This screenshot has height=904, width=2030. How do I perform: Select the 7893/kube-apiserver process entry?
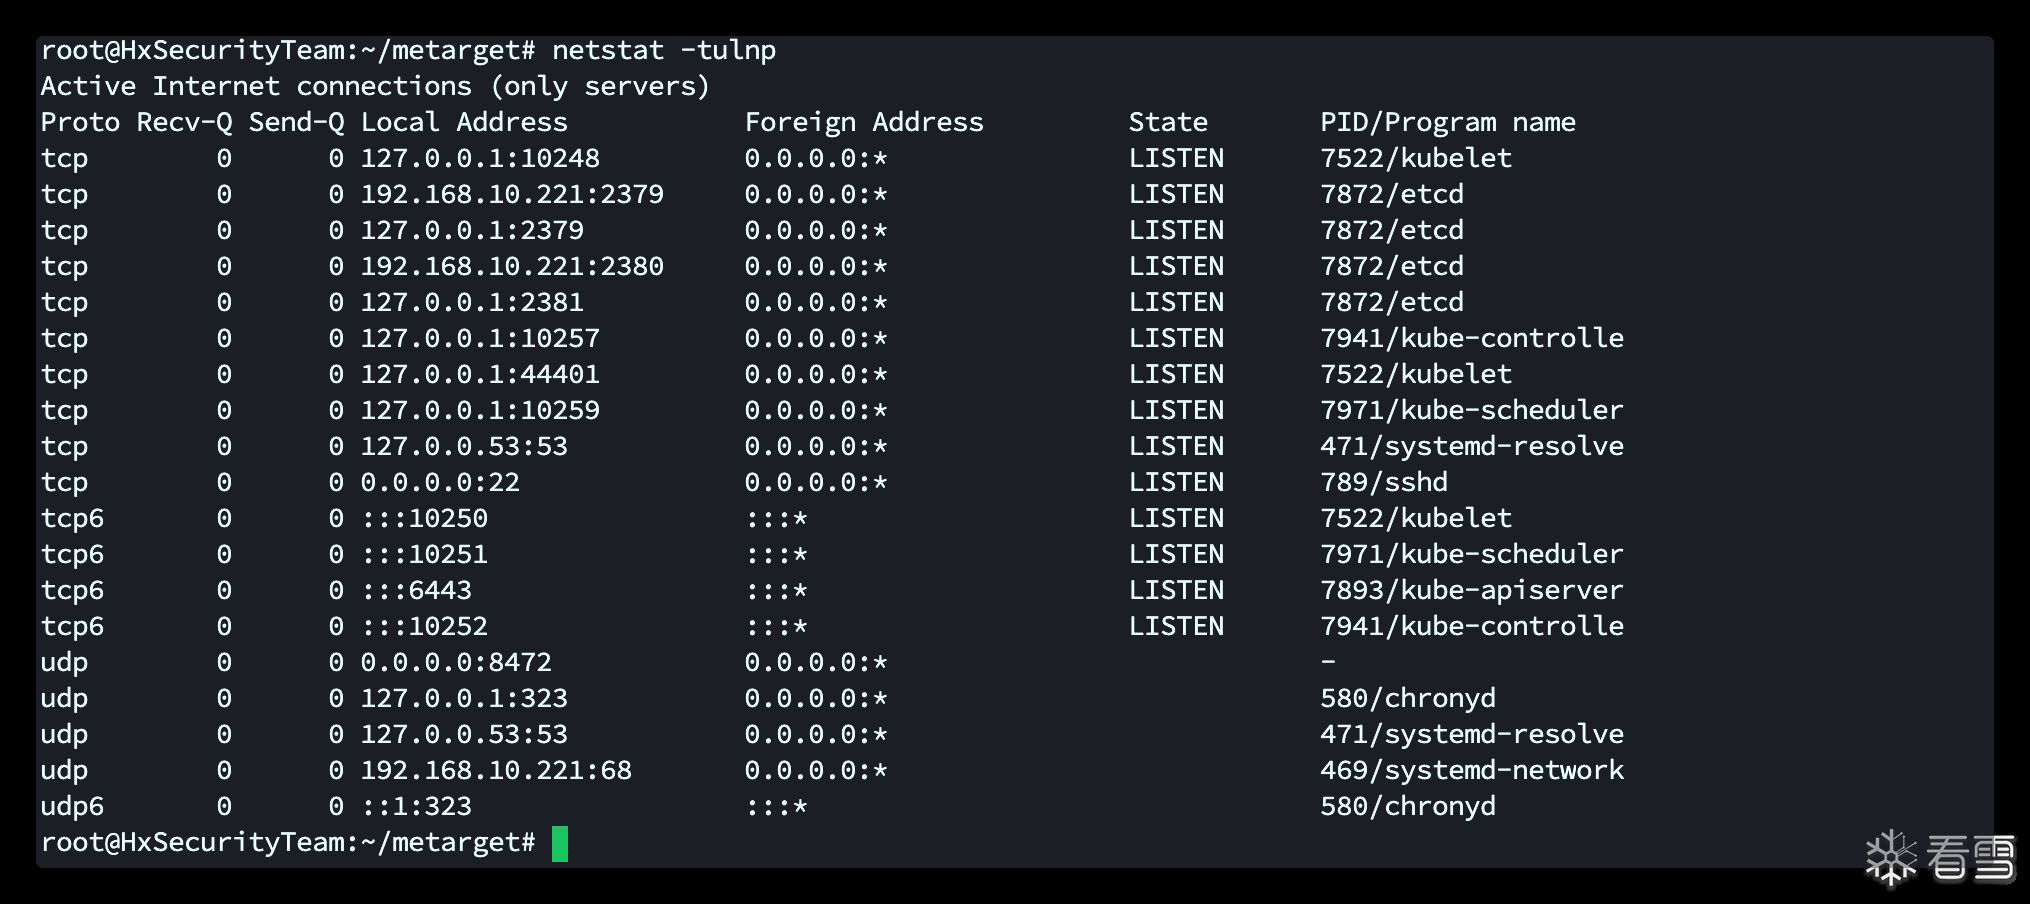1471,590
